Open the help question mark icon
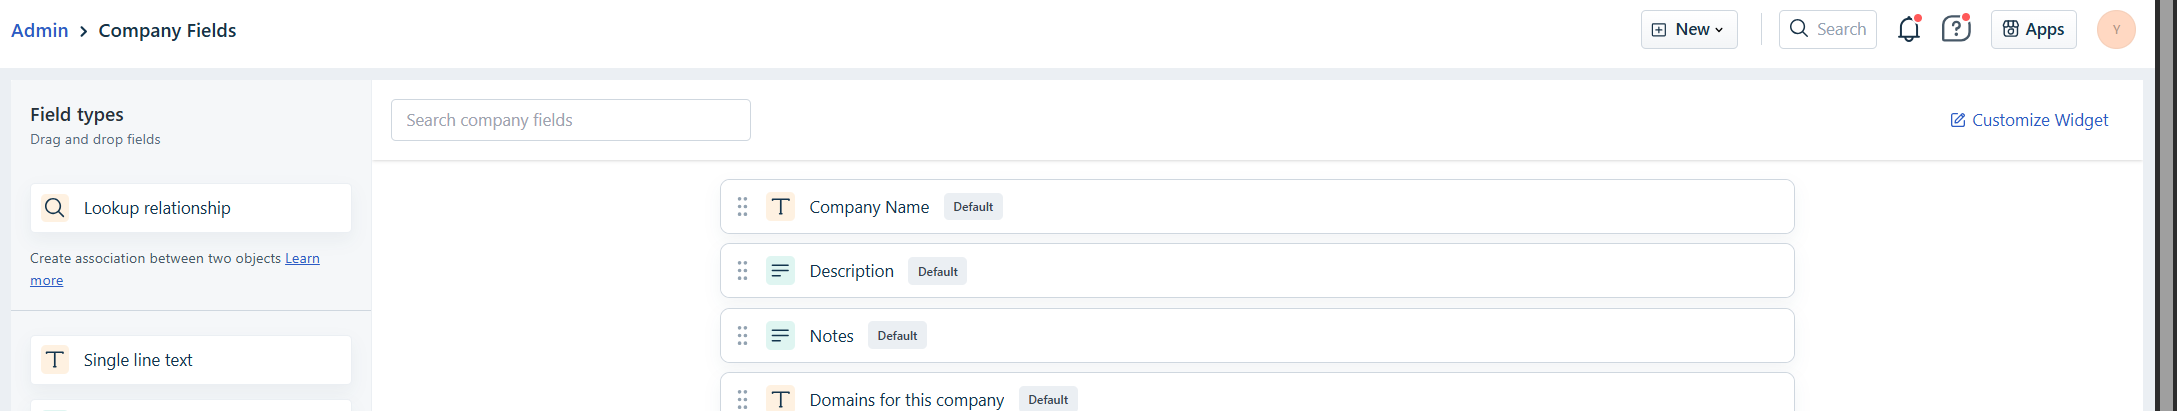Screen dimensions: 2177x411 tap(1955, 29)
